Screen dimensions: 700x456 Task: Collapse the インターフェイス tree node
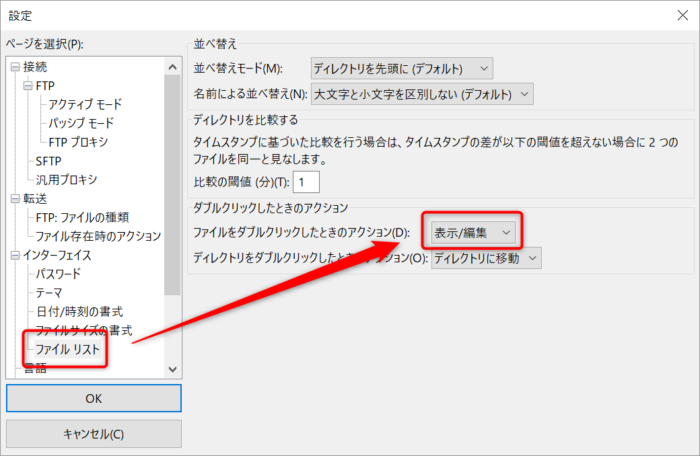[15, 255]
